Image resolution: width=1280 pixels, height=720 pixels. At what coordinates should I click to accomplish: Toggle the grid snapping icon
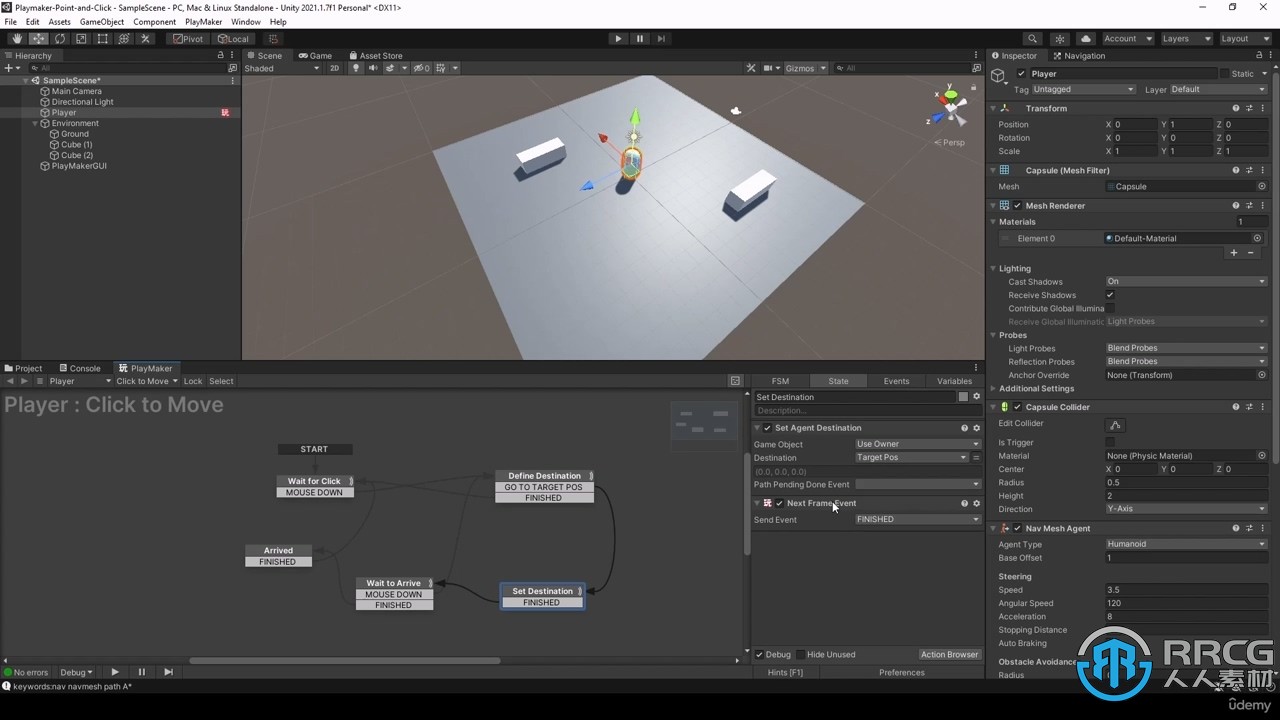pyautogui.click(x=273, y=39)
